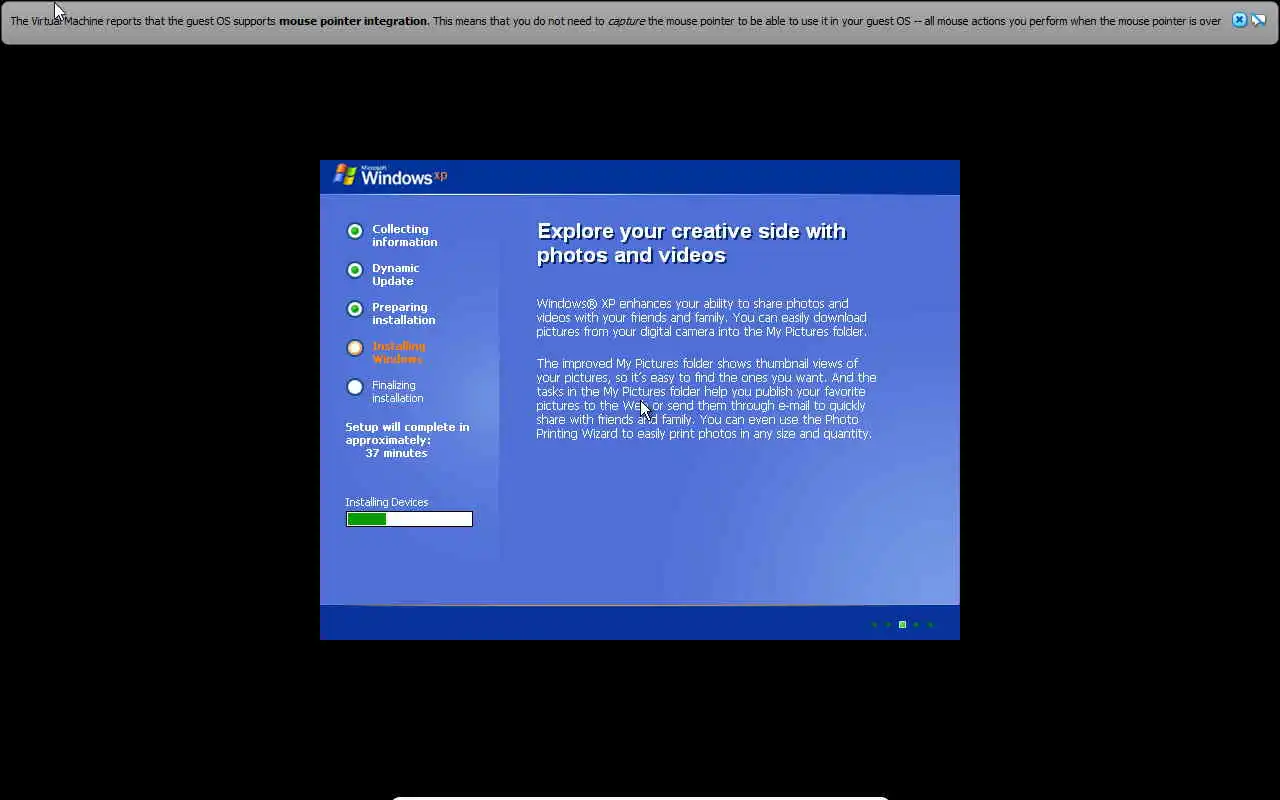Screen dimensions: 1280x800
Task: Click the 'Dynamic Update' step label
Action: [x=396, y=274]
